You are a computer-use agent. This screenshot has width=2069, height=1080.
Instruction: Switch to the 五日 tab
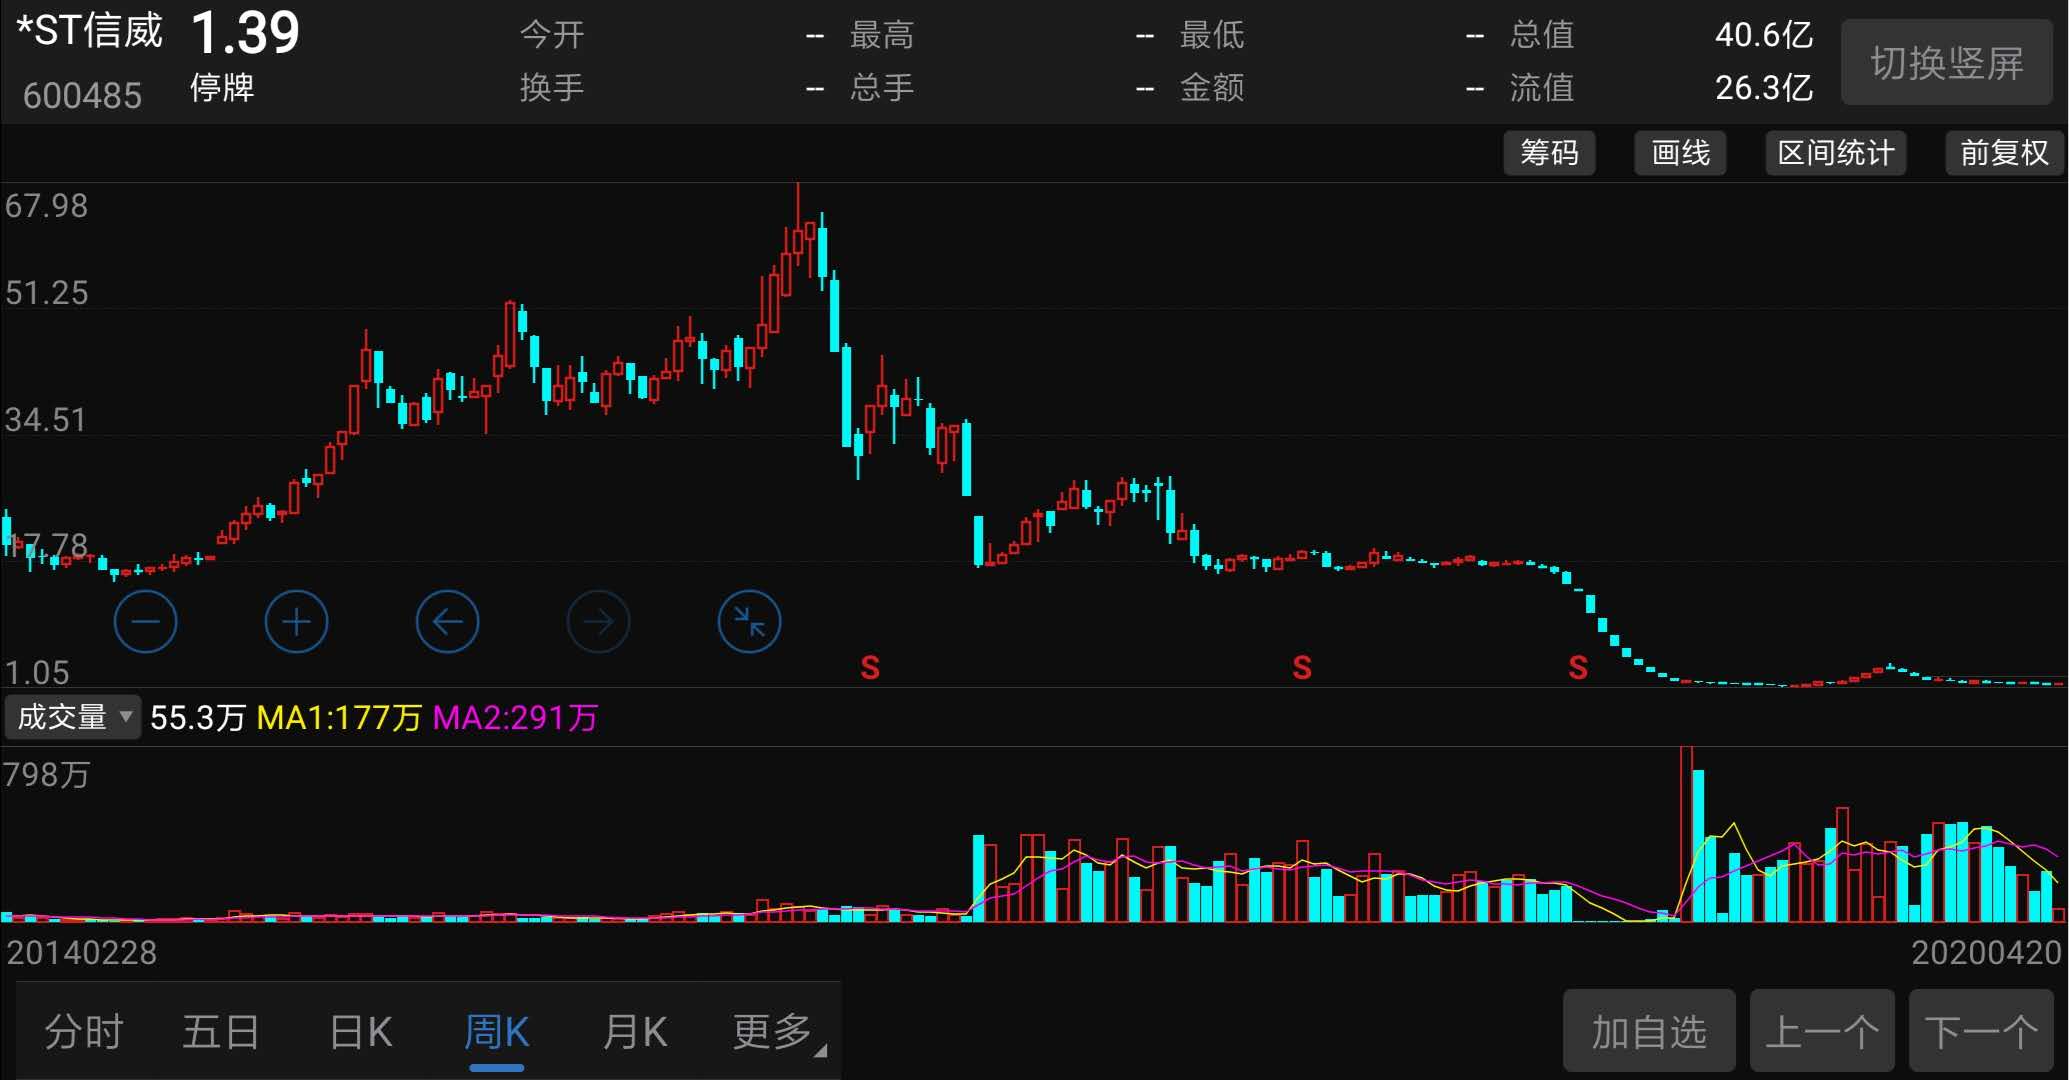coord(221,1032)
